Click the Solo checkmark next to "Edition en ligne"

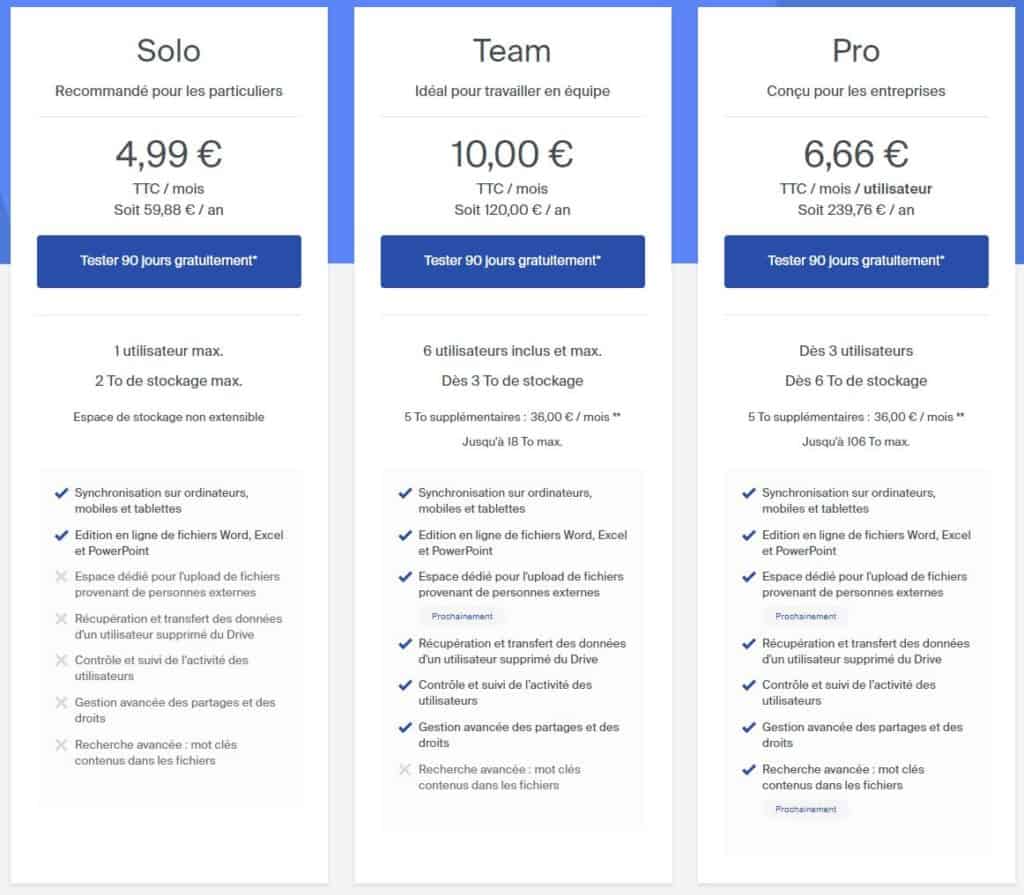pos(62,535)
